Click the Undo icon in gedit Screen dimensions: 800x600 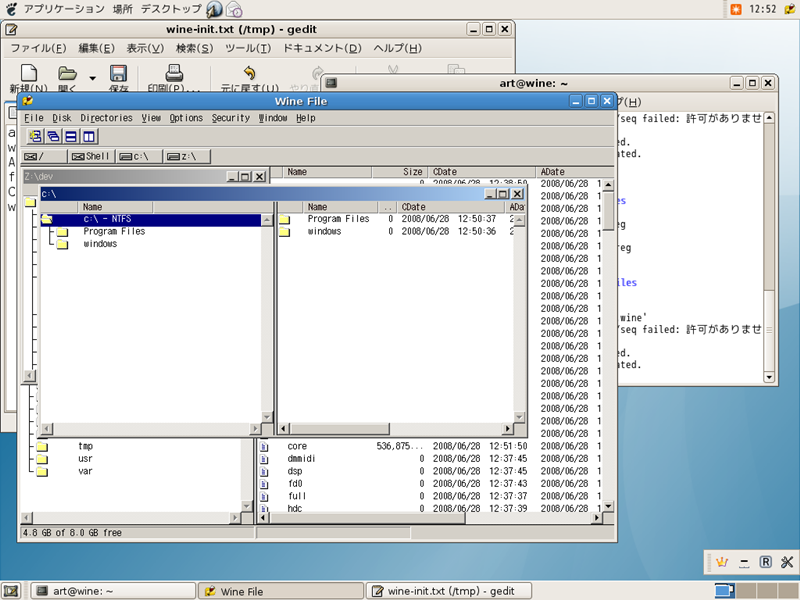tap(249, 73)
